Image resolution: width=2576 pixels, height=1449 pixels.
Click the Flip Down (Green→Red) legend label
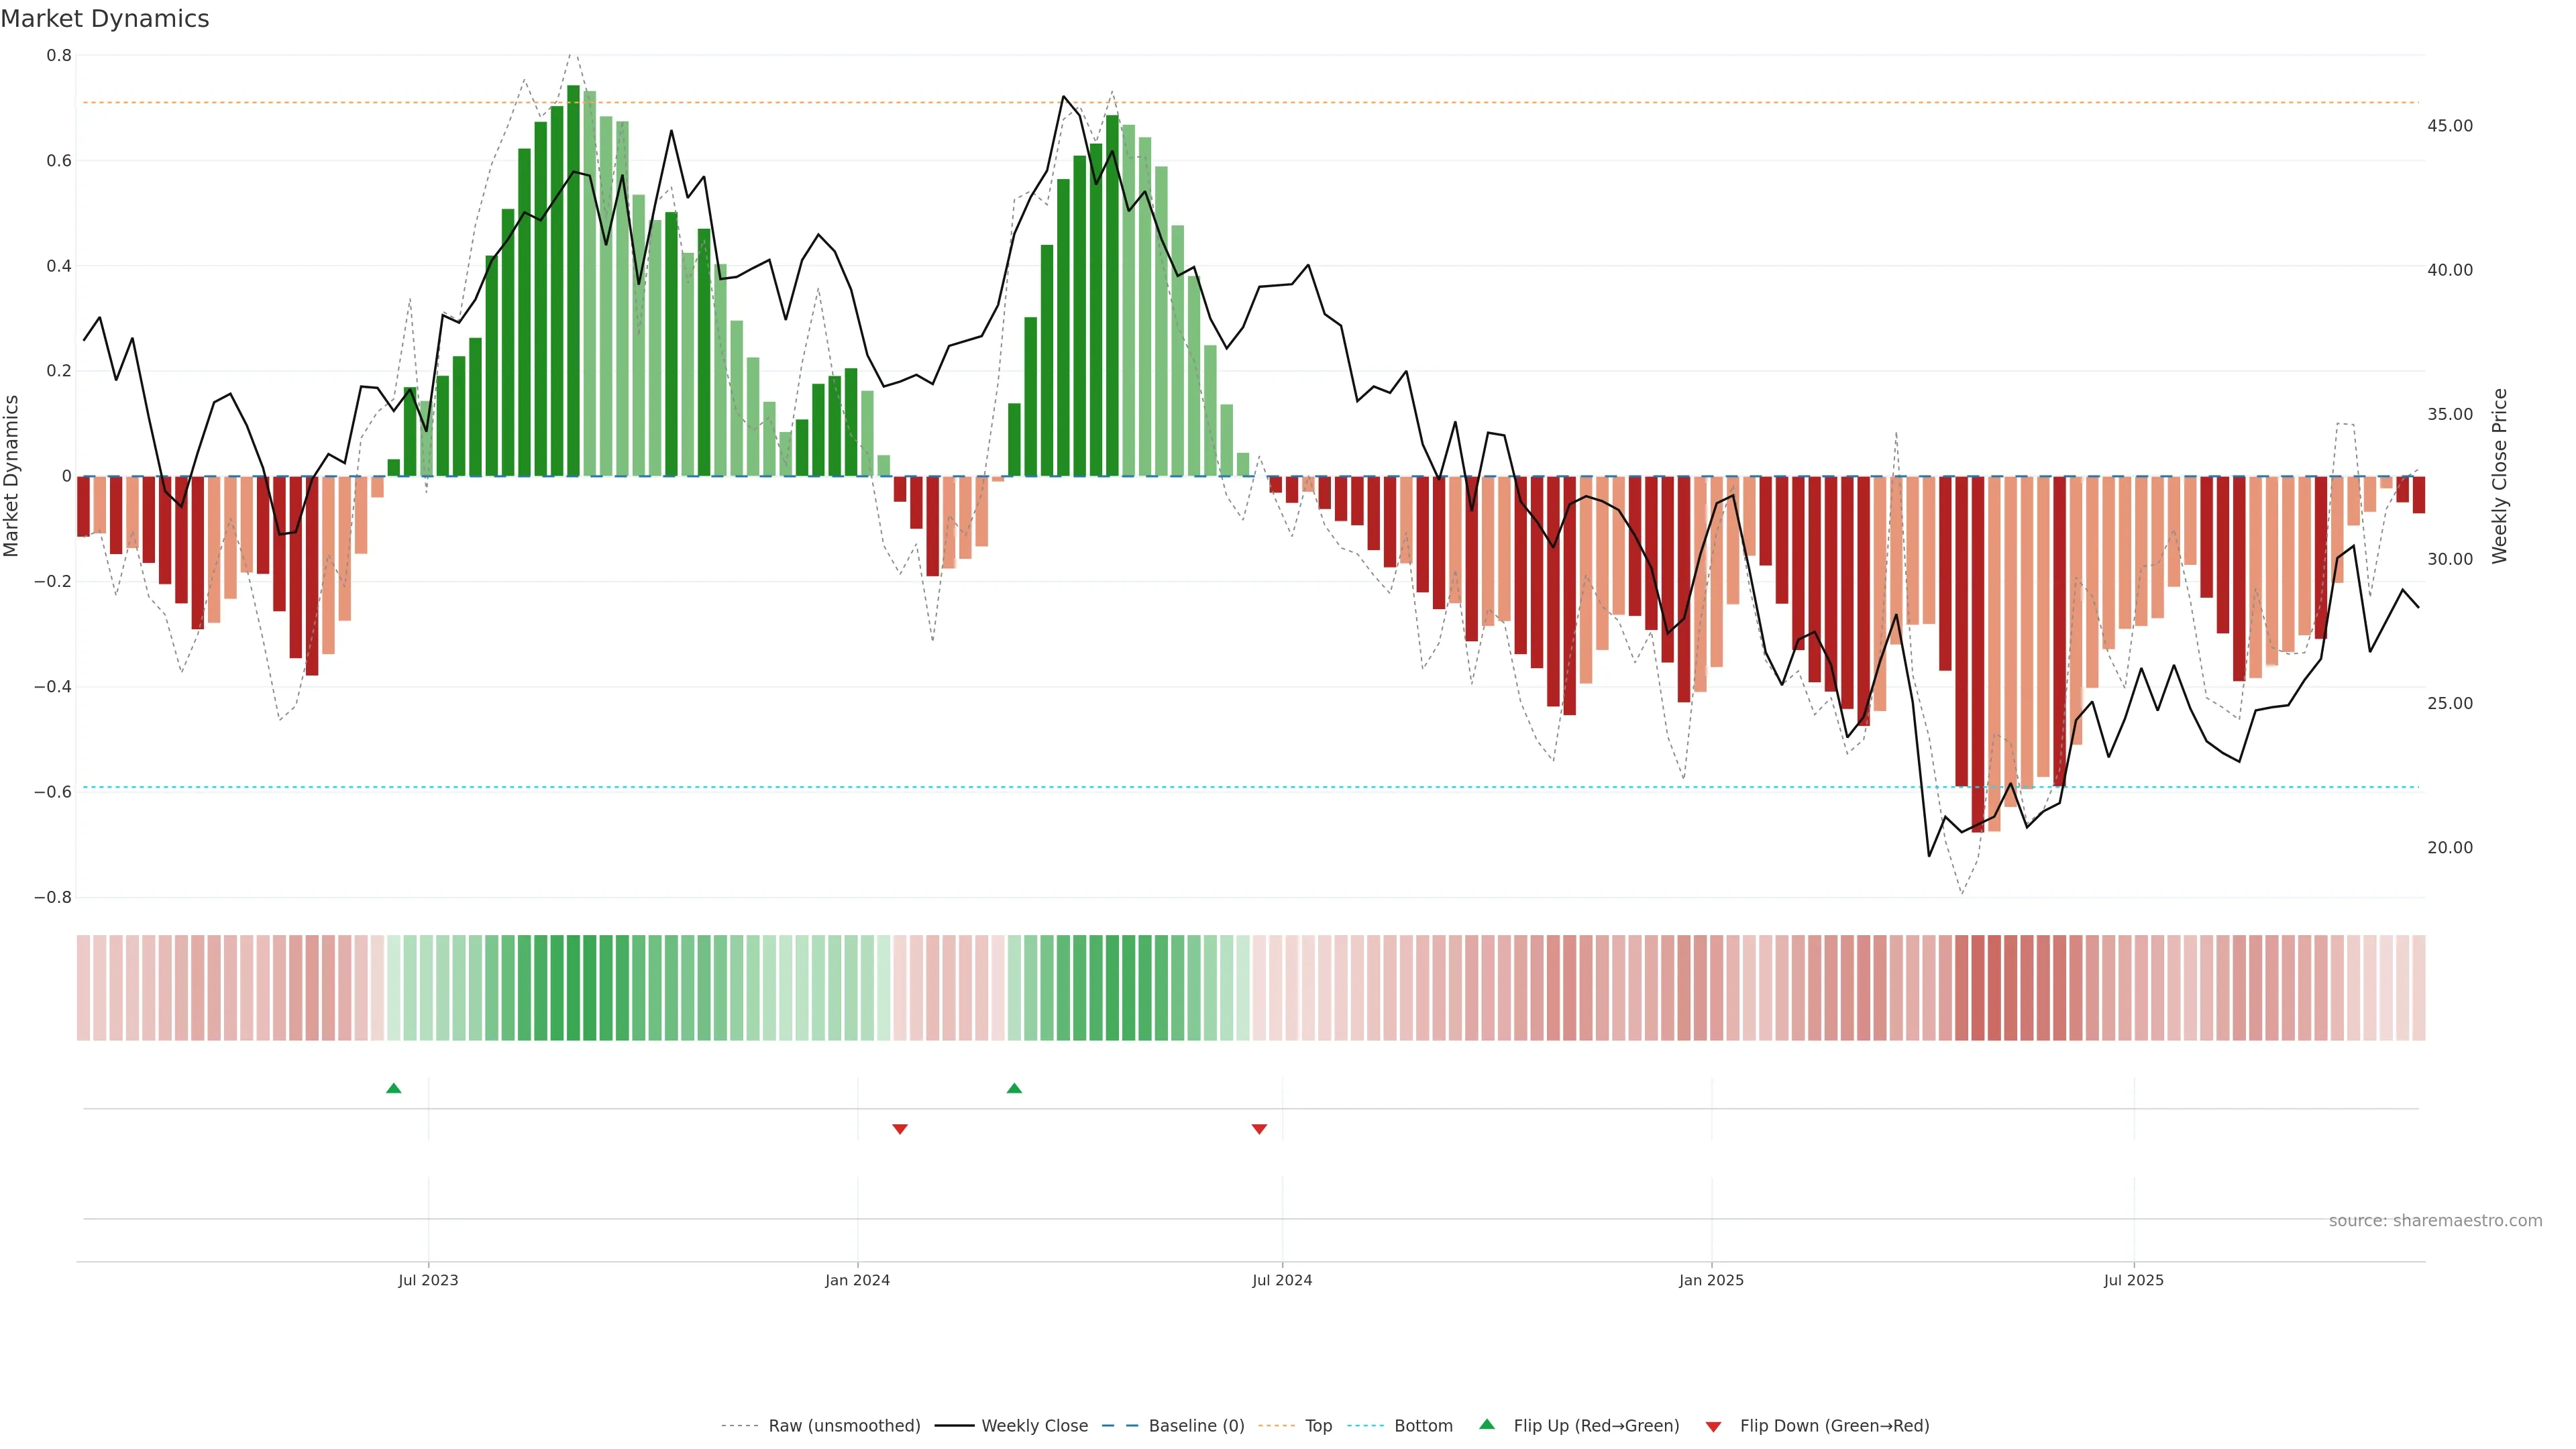tap(1834, 1426)
